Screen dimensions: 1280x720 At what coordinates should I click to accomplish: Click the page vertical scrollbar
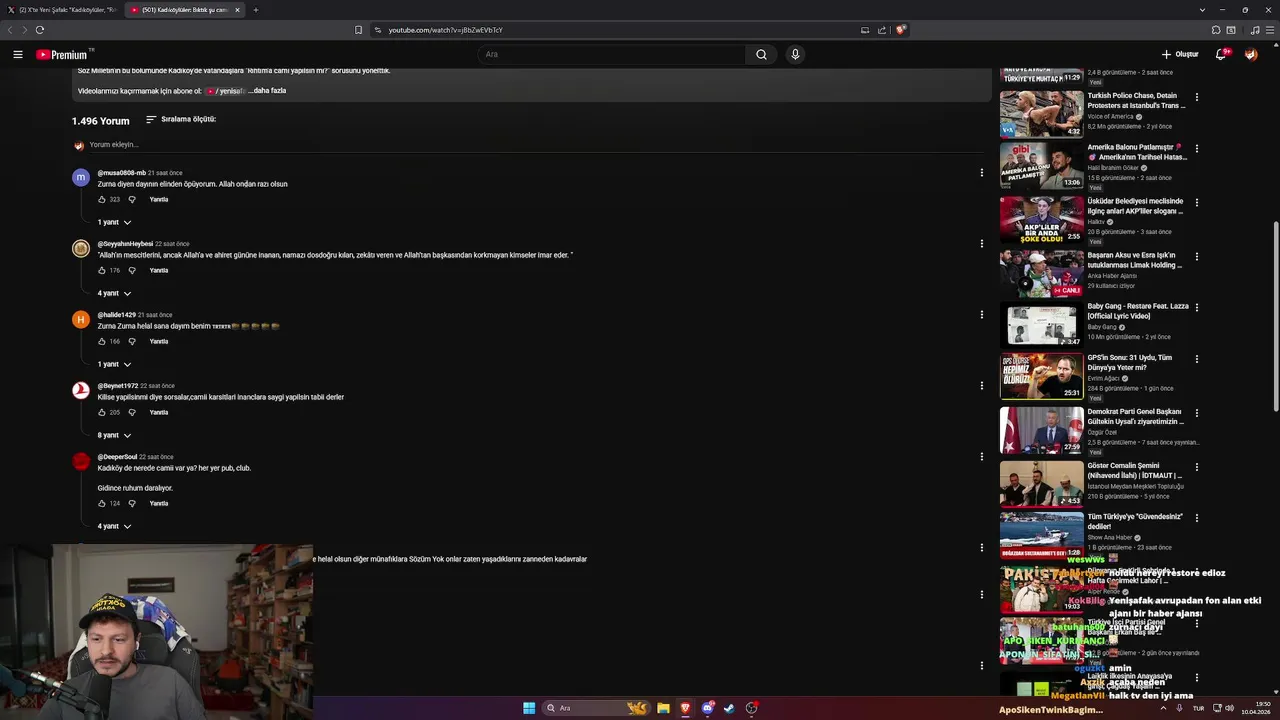(x=1275, y=315)
